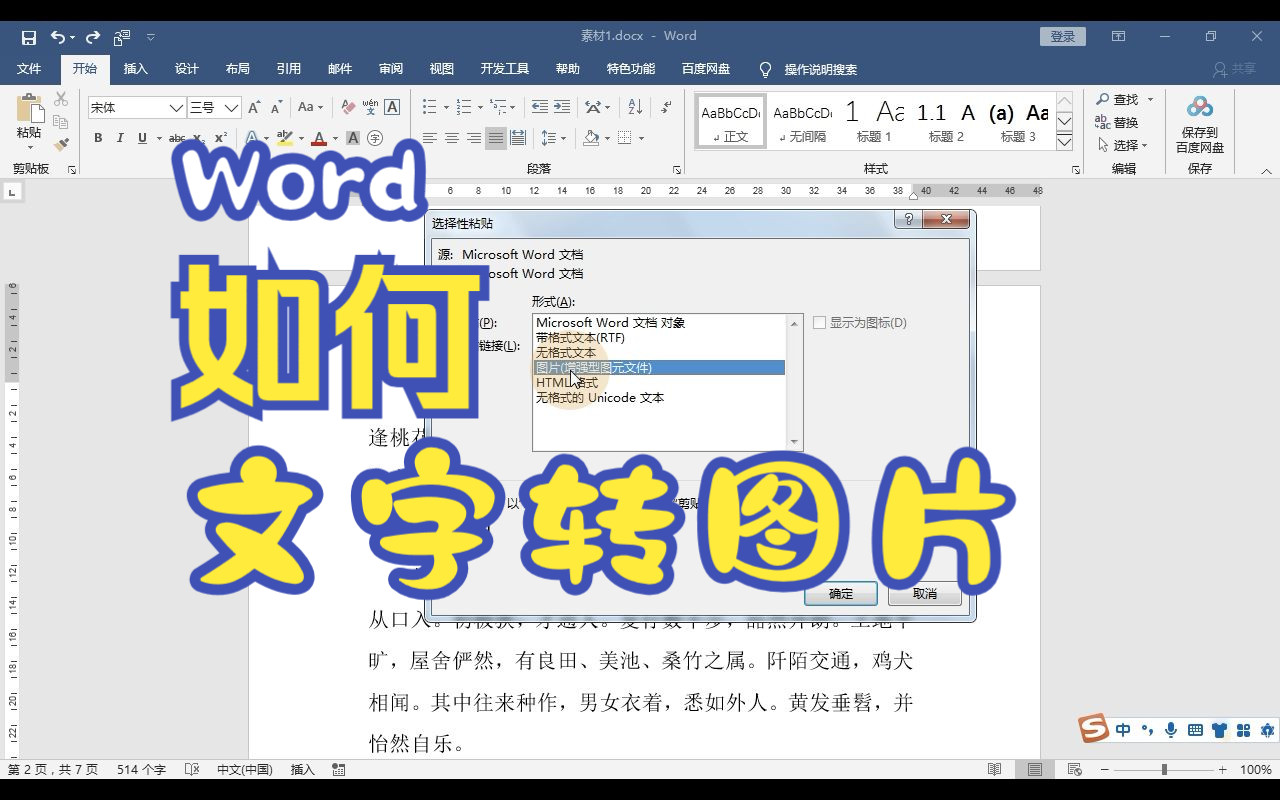Click the Copy icon in clipboard group

(x=61, y=122)
